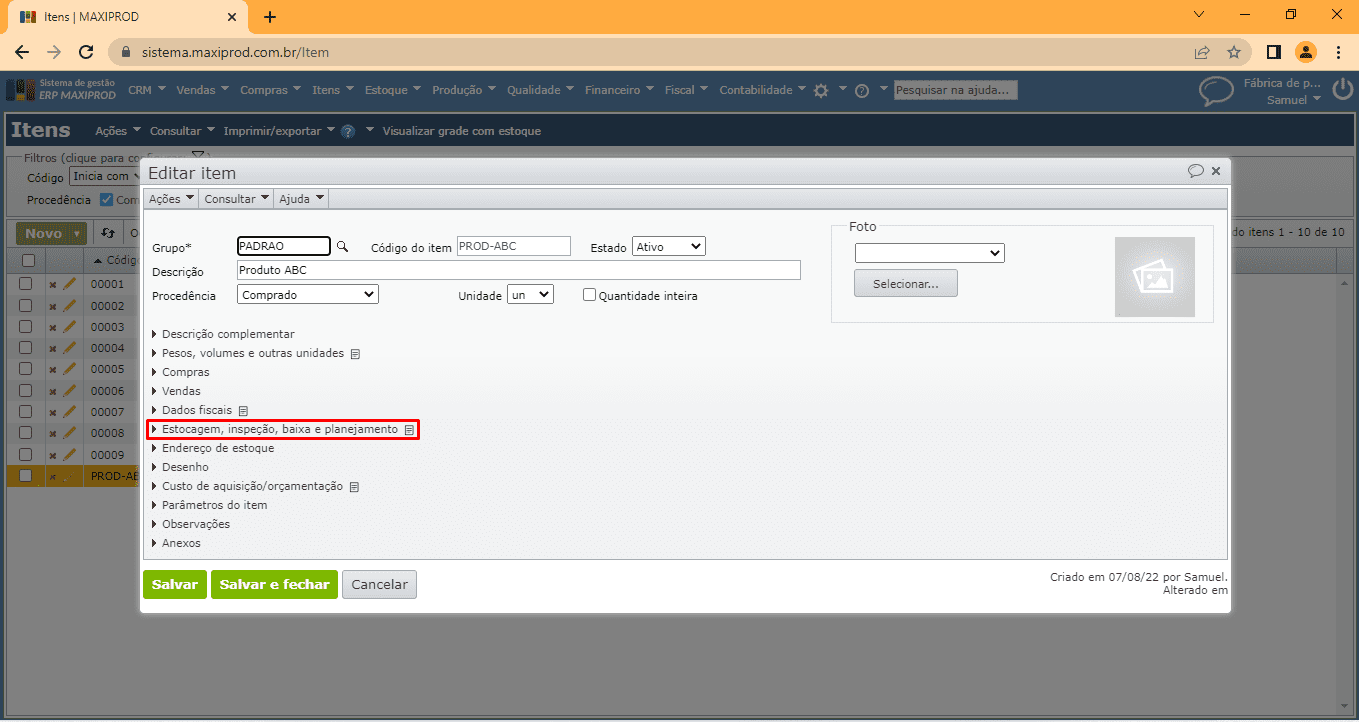The width and height of the screenshot is (1359, 722).
Task: Check the checkbox for item 00002
Action: click(26, 305)
